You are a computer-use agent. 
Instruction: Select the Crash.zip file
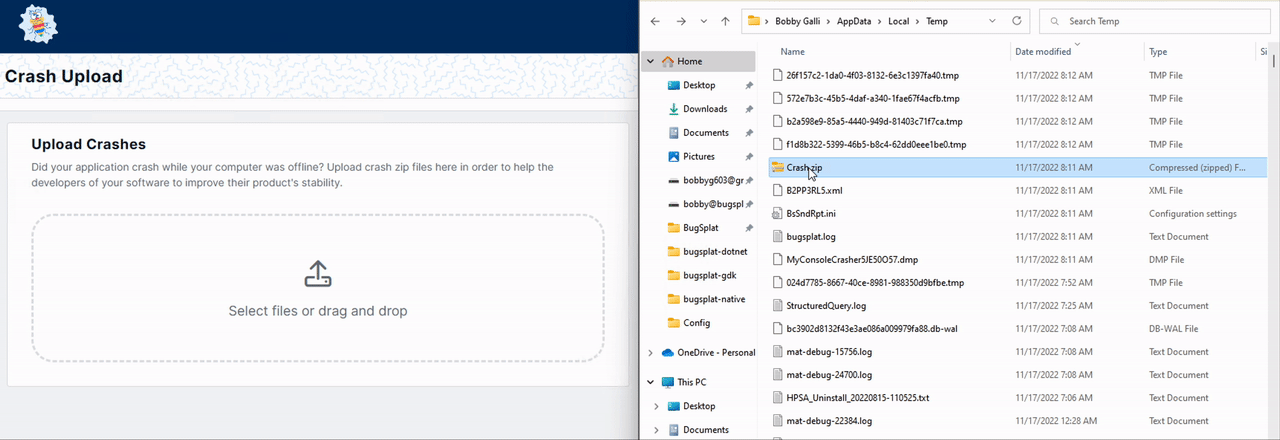click(804, 167)
